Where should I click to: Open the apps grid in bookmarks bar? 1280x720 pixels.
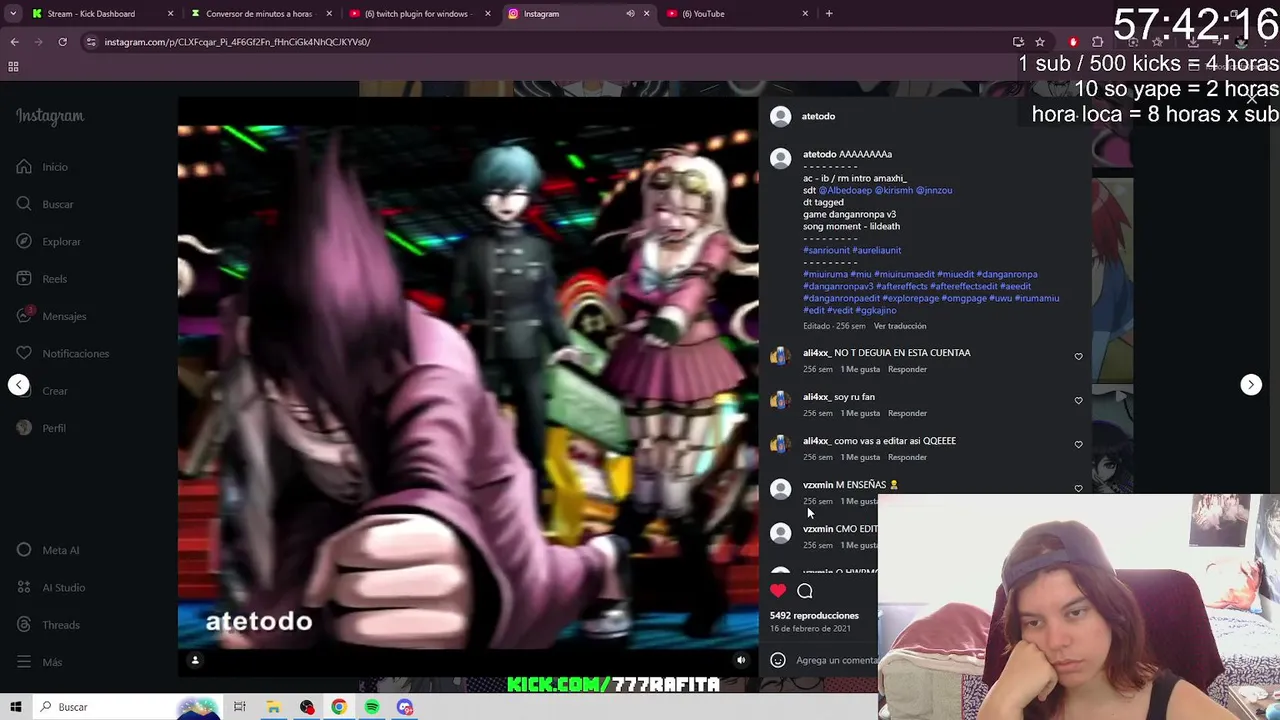(13, 67)
